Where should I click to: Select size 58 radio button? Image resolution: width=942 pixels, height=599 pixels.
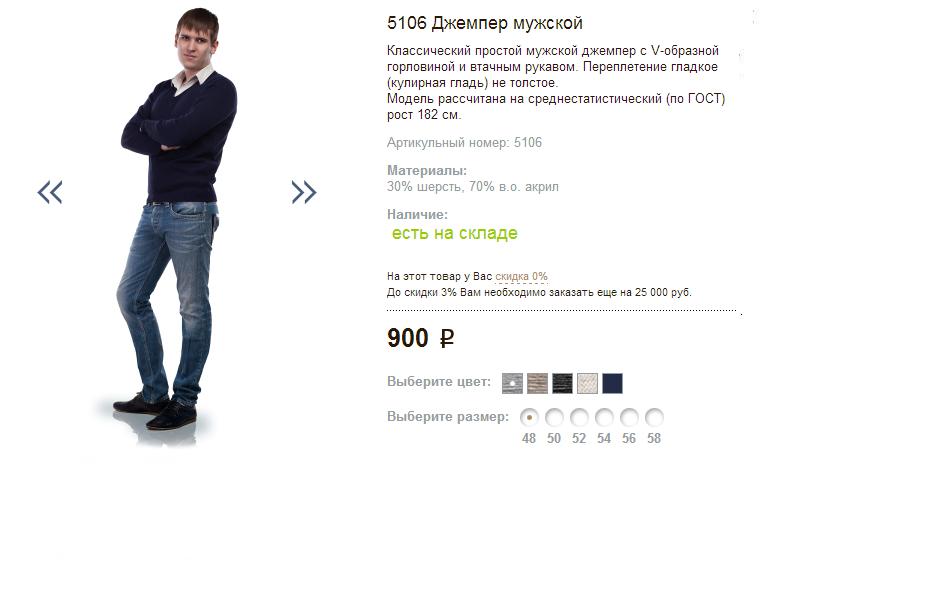tap(654, 417)
